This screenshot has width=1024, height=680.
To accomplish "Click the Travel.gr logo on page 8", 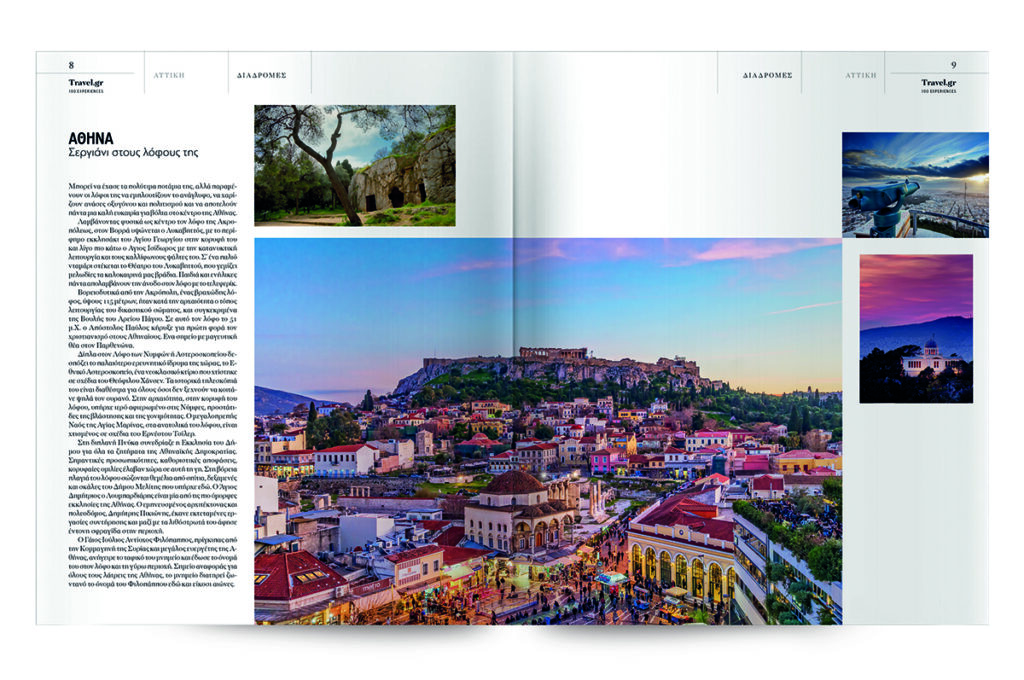I will tap(85, 83).
